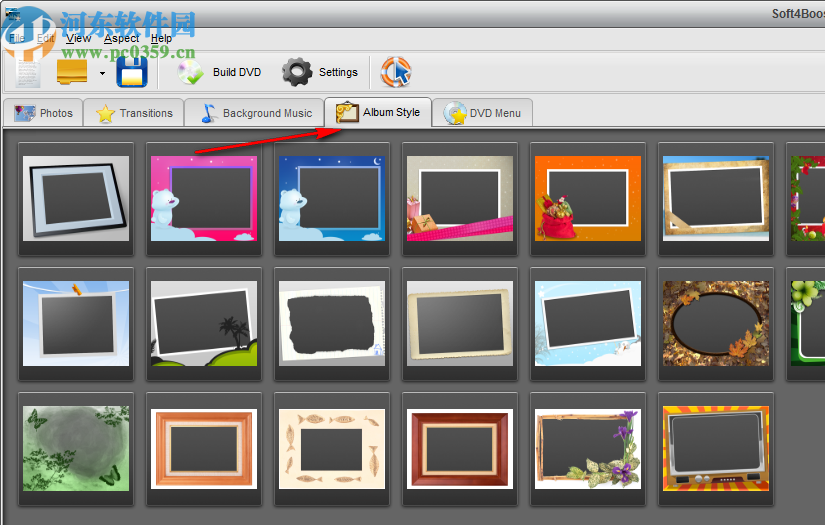The height and width of the screenshot is (525, 825).
Task: Open the Help menu
Action: coord(161,38)
